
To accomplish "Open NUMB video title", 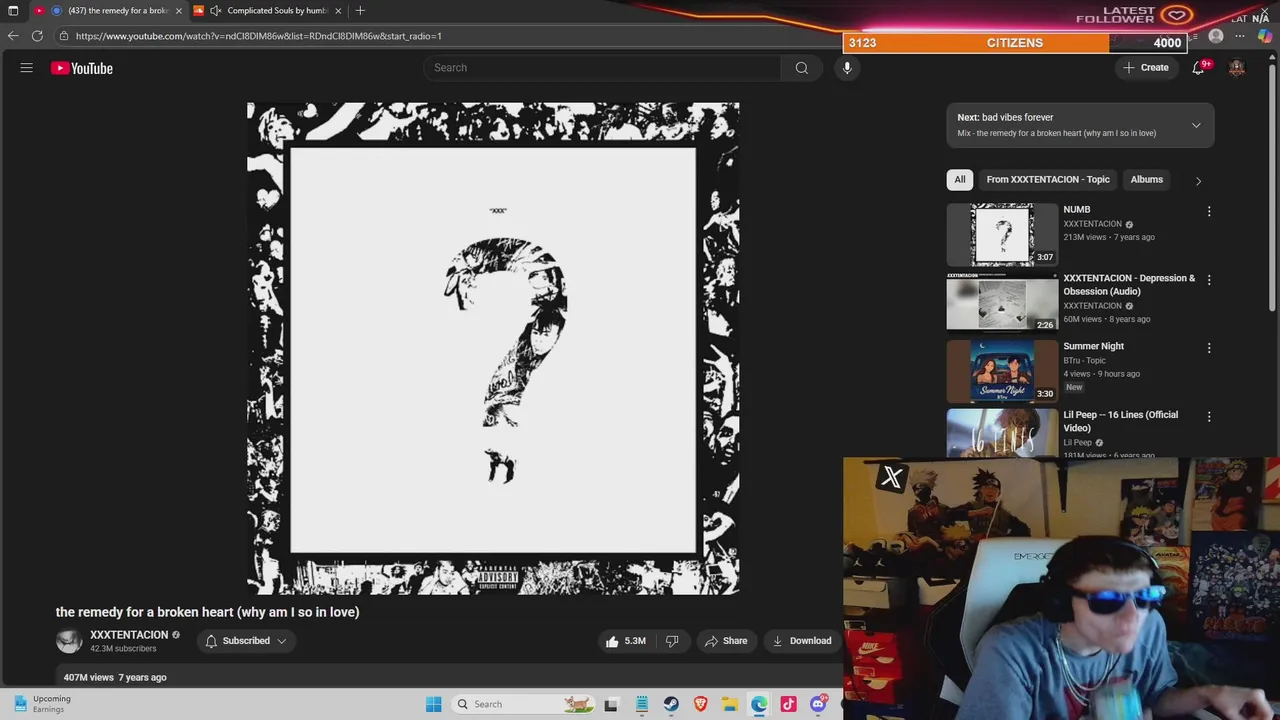I will coord(1076,210).
